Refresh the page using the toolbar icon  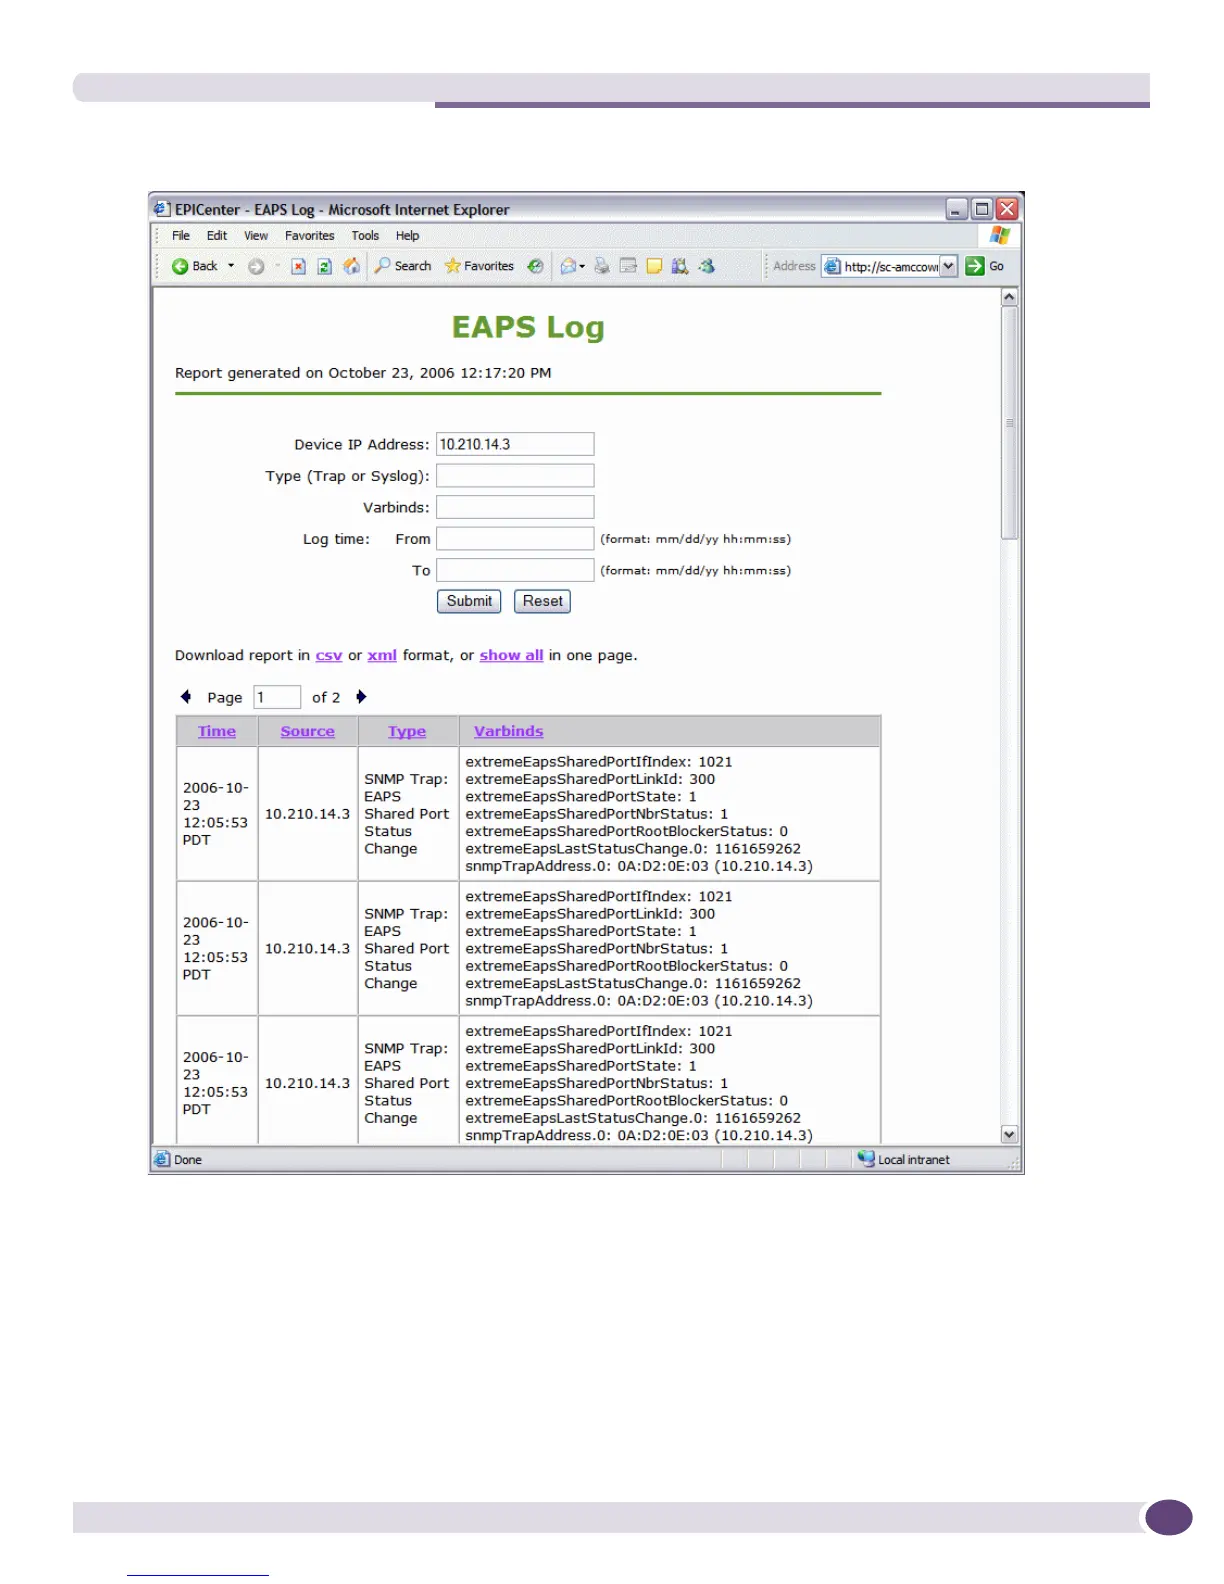(324, 266)
